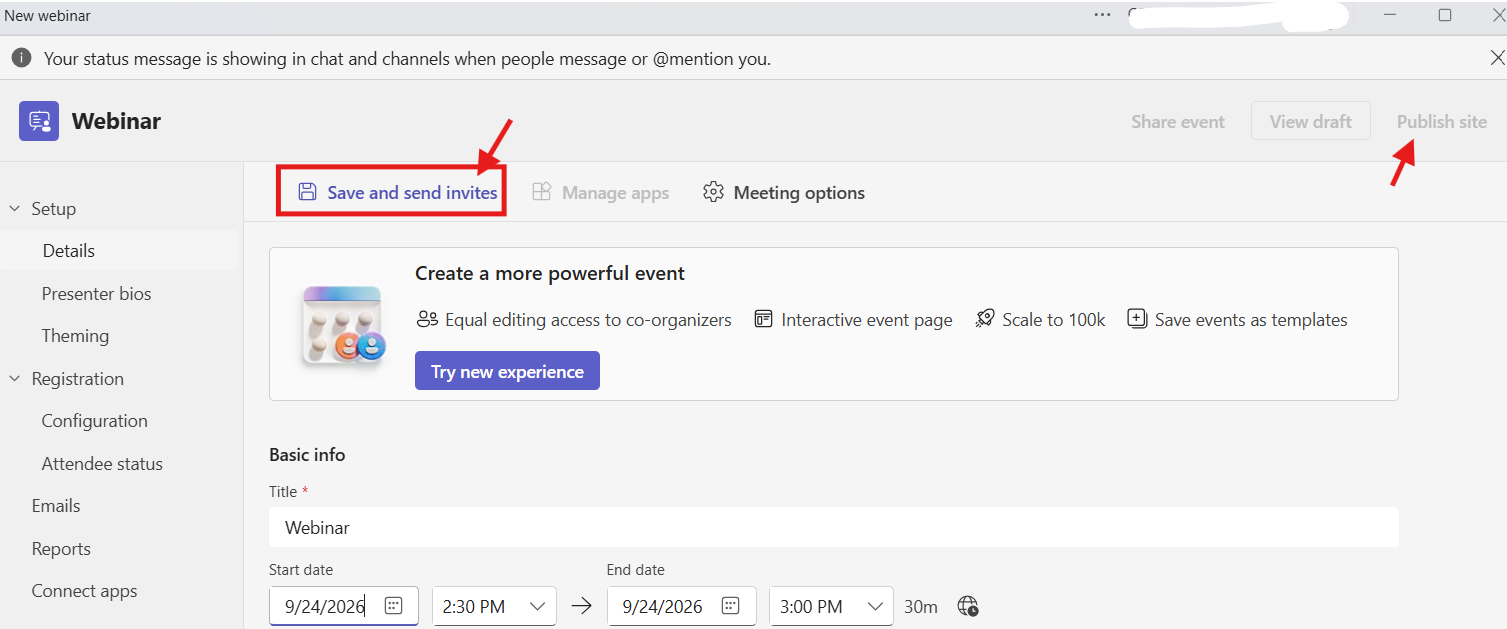The height and width of the screenshot is (629, 1507).
Task: Click the Title field containing Webinar
Action: coord(834,527)
